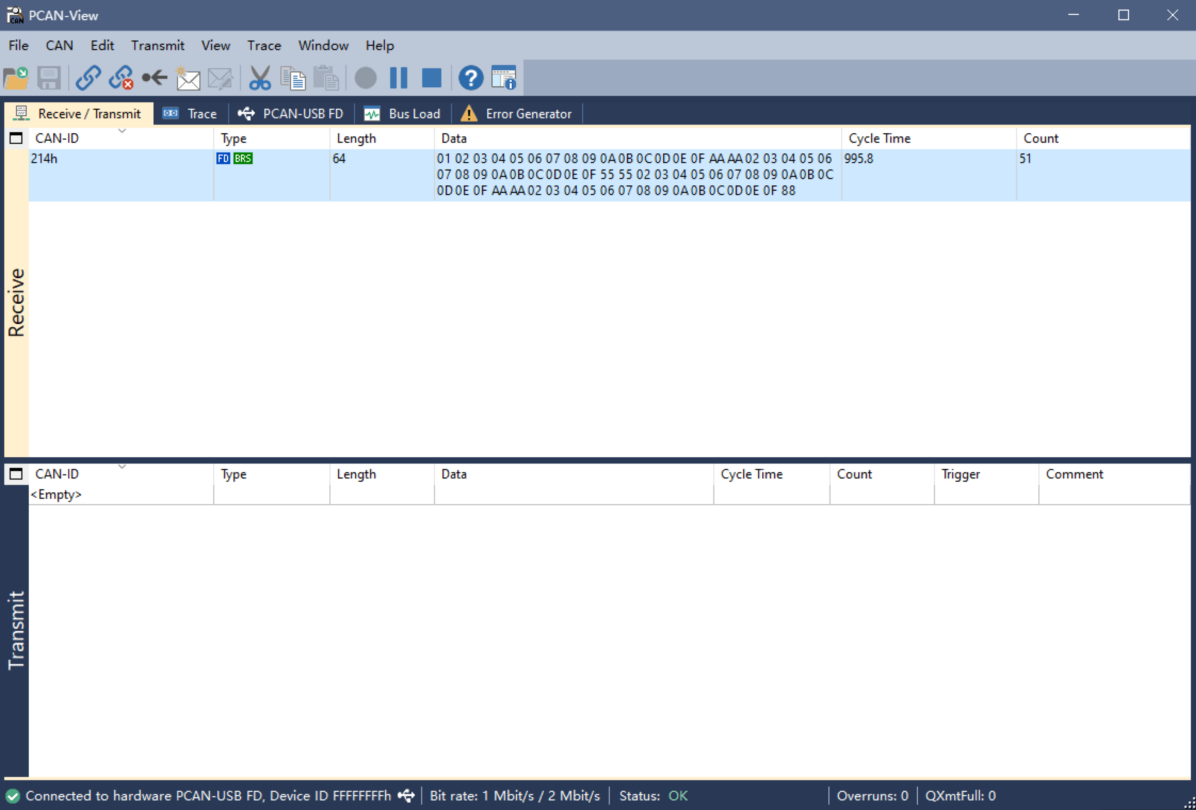Click the Reset hardware arrow icon

154,78
